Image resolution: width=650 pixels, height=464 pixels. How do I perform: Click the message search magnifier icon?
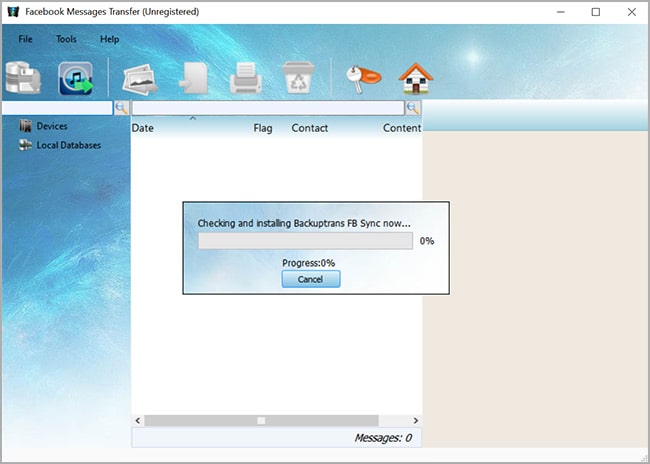(x=412, y=108)
